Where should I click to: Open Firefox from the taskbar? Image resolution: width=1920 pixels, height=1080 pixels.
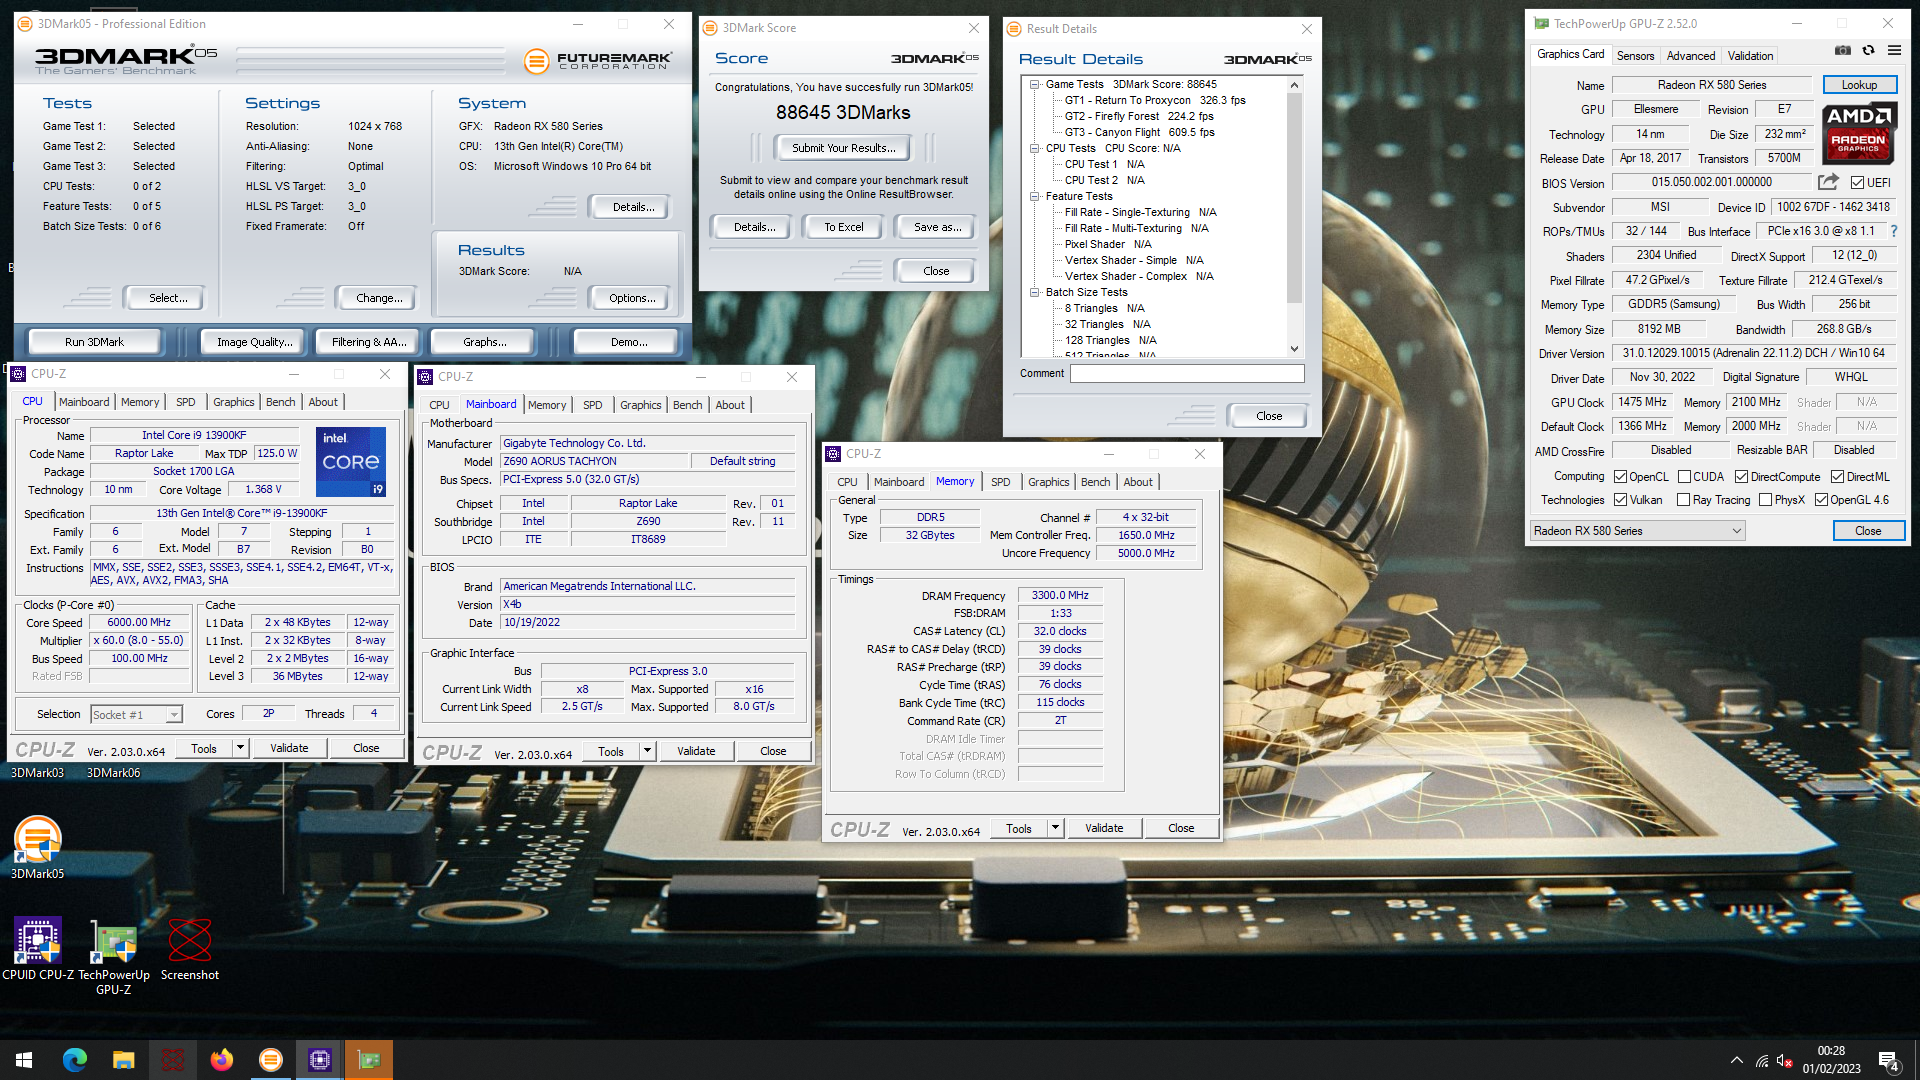221,1060
